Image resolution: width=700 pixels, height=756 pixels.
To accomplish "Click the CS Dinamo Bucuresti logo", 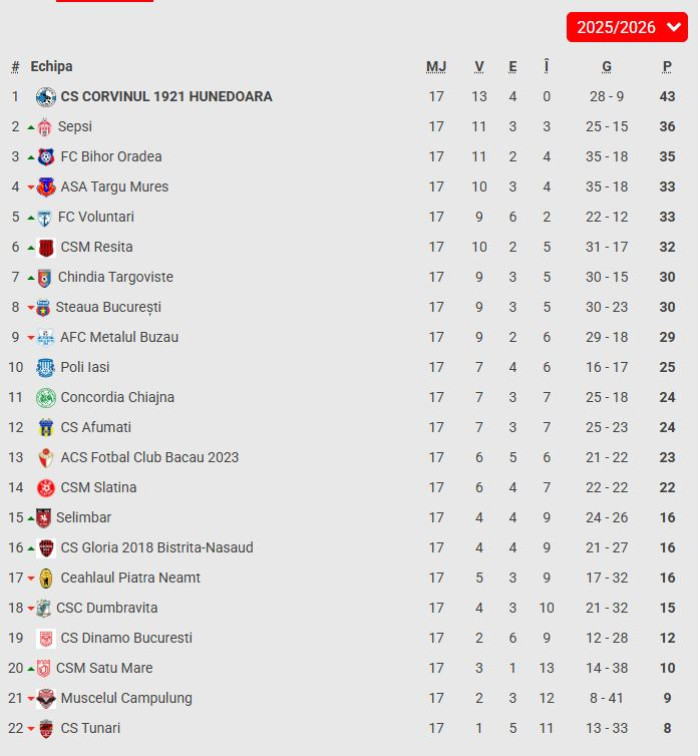I will (x=45, y=638).
